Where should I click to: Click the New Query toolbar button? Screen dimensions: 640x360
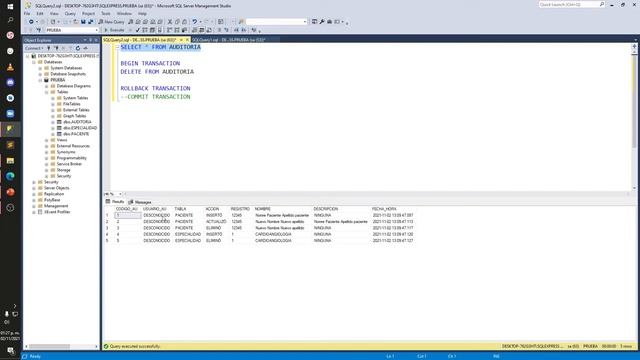pyautogui.click(x=111, y=22)
